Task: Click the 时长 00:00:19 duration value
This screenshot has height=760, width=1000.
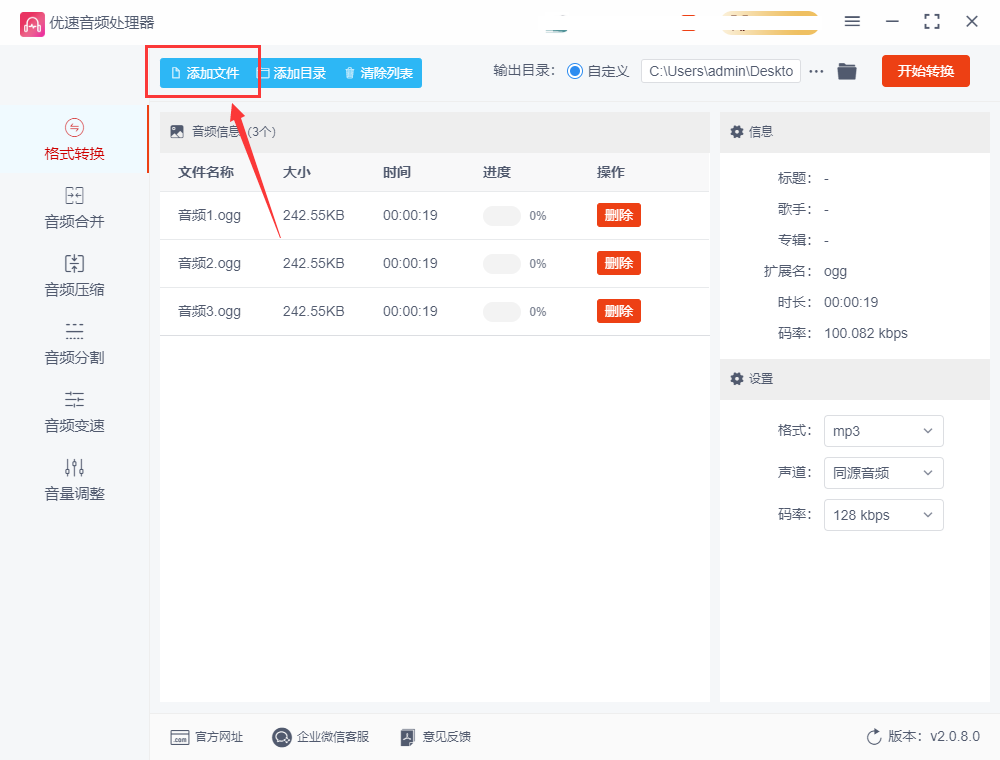Action: [x=851, y=302]
